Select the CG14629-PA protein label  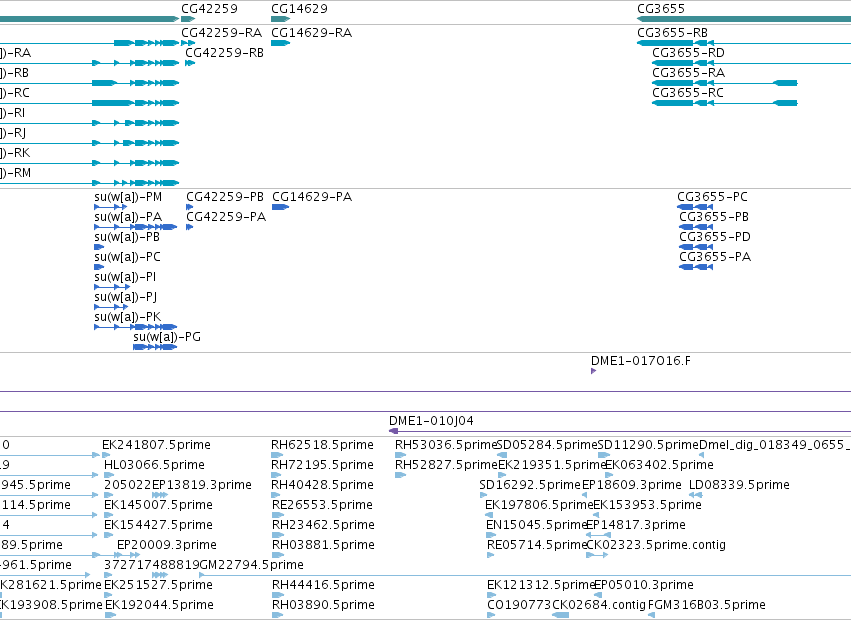[x=312, y=197]
